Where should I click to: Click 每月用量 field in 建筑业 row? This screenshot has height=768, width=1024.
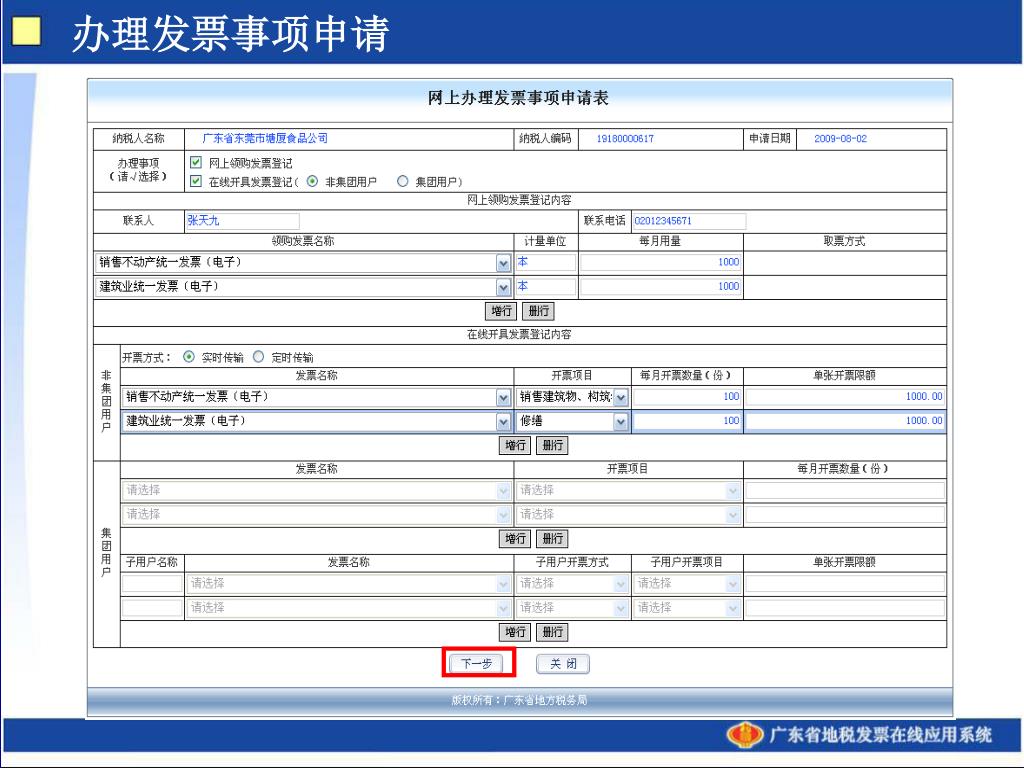pyautogui.click(x=661, y=287)
